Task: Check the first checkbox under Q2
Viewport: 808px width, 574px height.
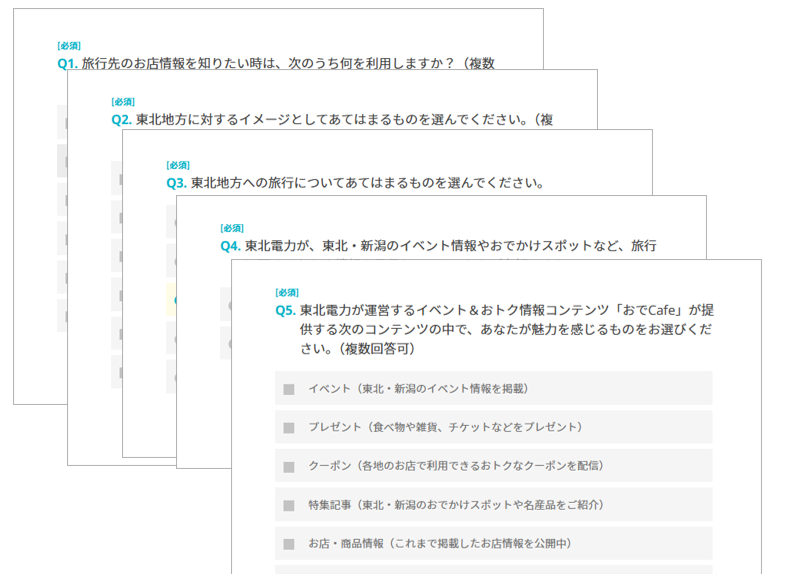Action: tap(118, 178)
